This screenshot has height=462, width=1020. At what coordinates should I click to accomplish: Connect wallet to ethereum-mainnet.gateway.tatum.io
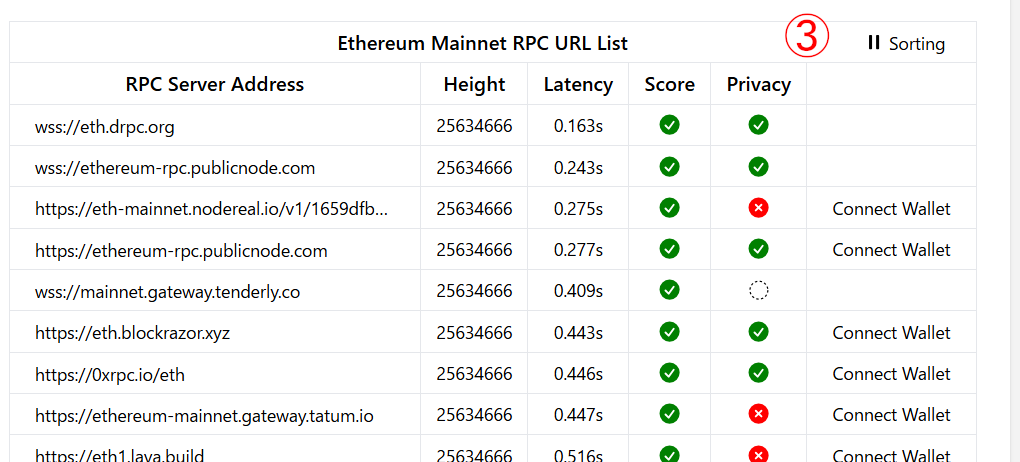click(891, 414)
